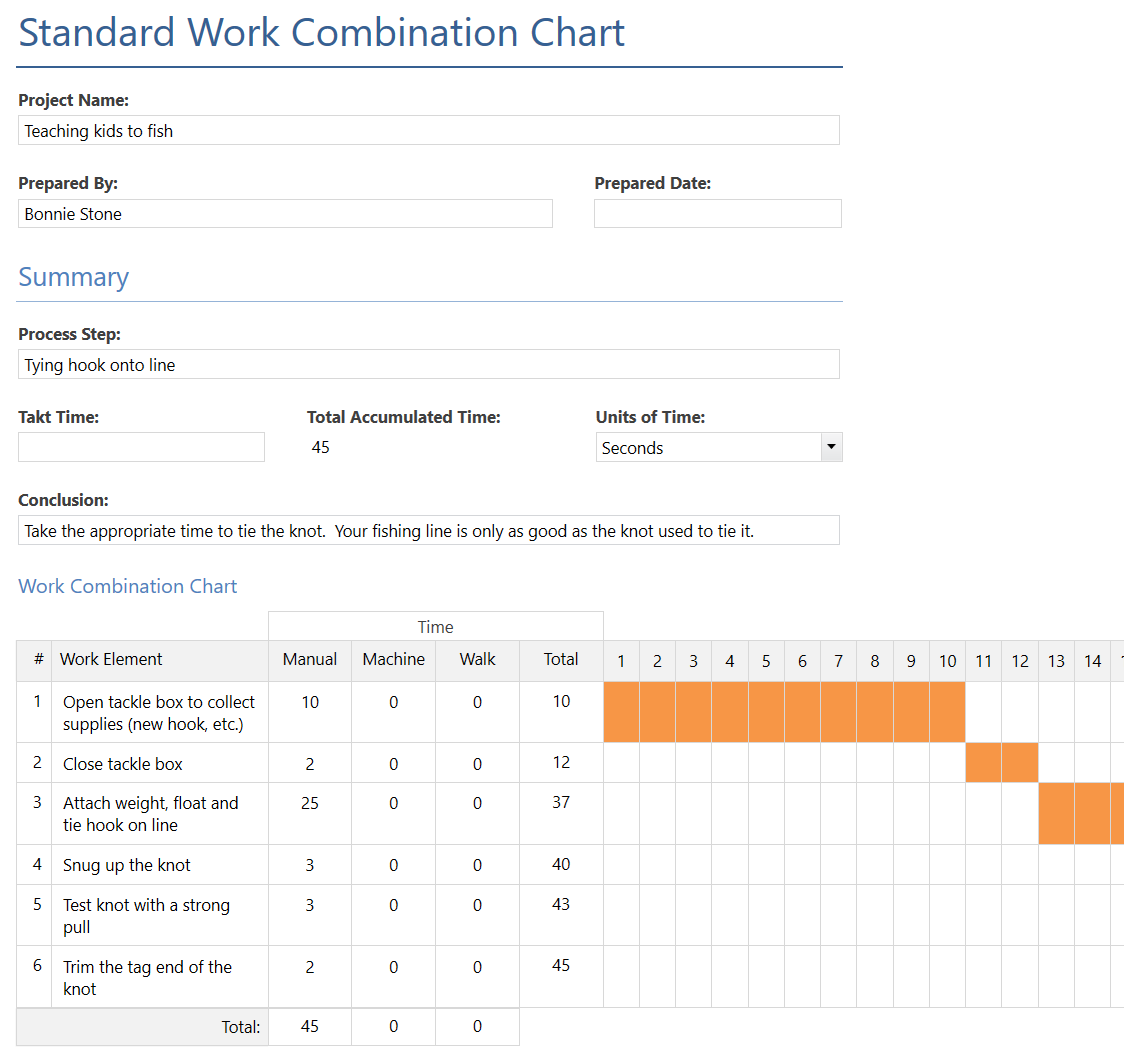Click the timeline column 13 header
The height and width of the screenshot is (1060, 1124).
click(1056, 661)
